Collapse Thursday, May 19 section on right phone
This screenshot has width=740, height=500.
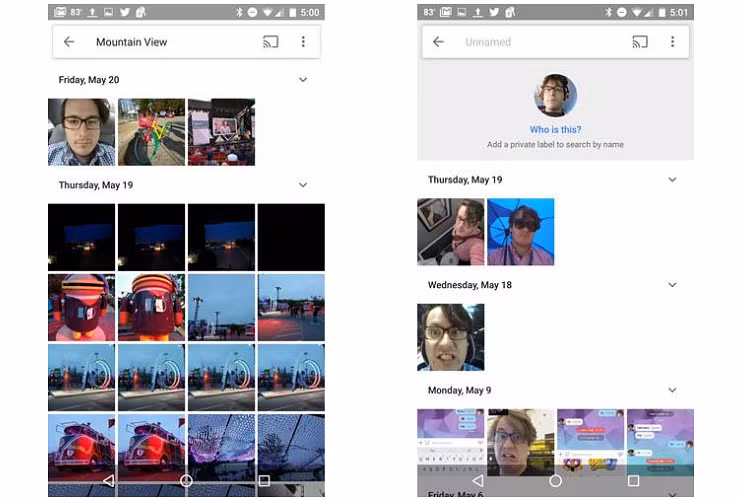[672, 180]
